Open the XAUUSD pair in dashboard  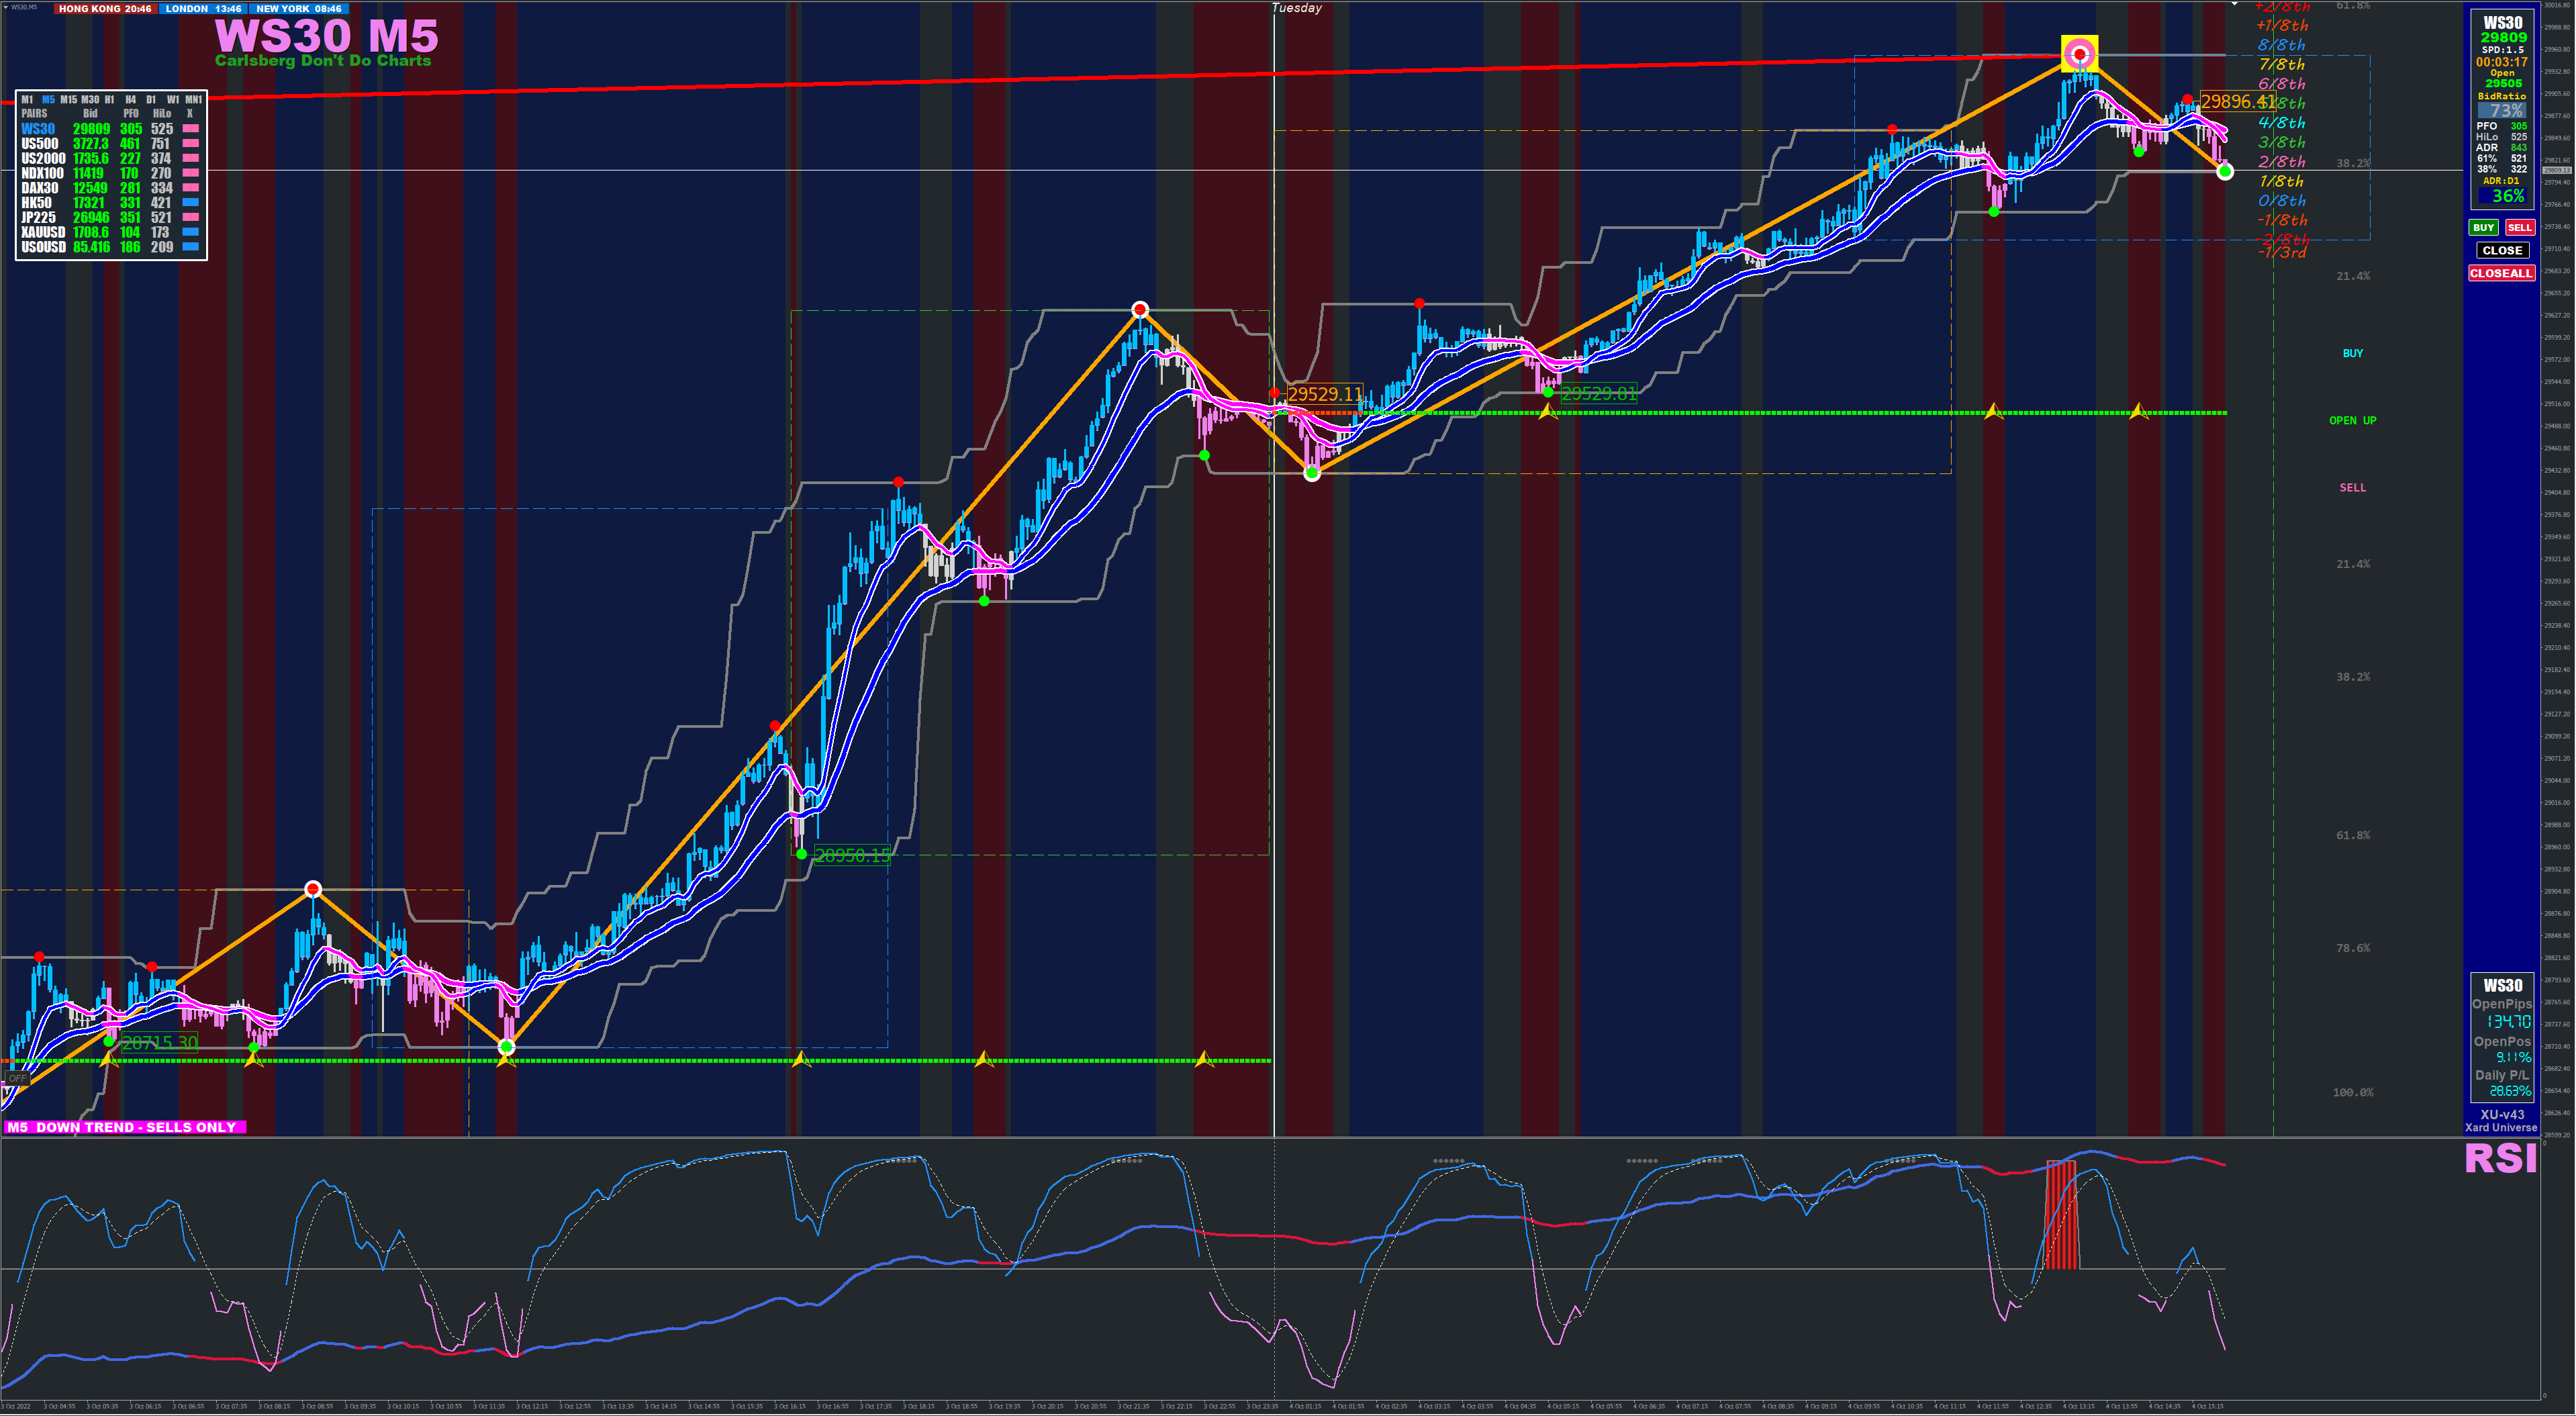[43, 232]
